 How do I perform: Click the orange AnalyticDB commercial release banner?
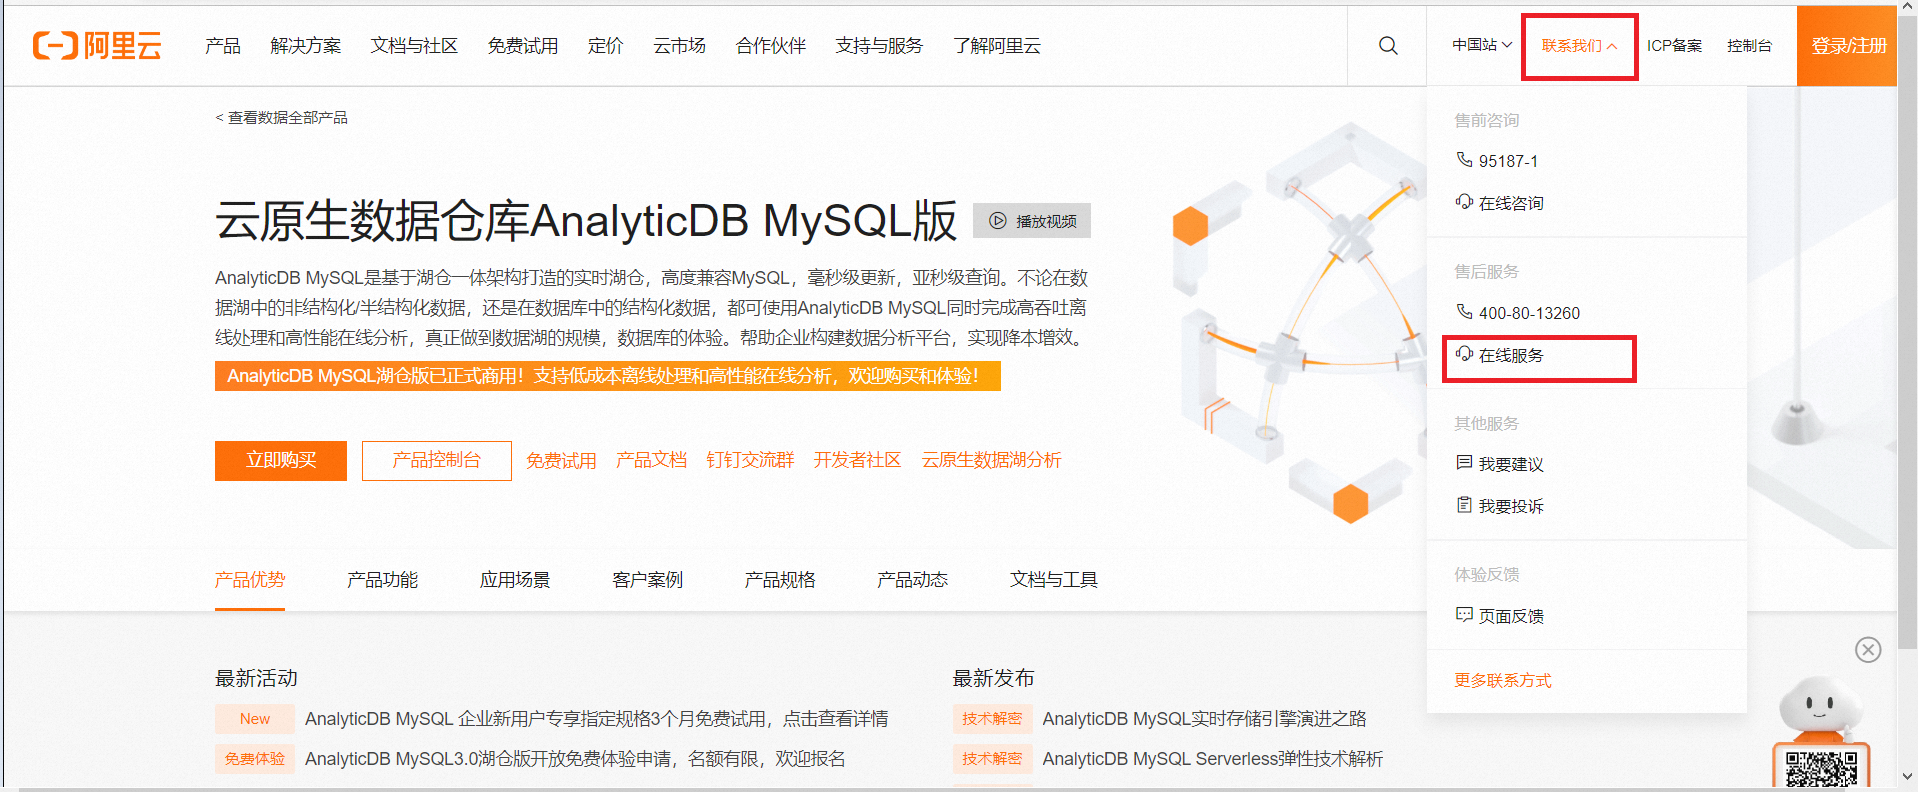coord(608,376)
